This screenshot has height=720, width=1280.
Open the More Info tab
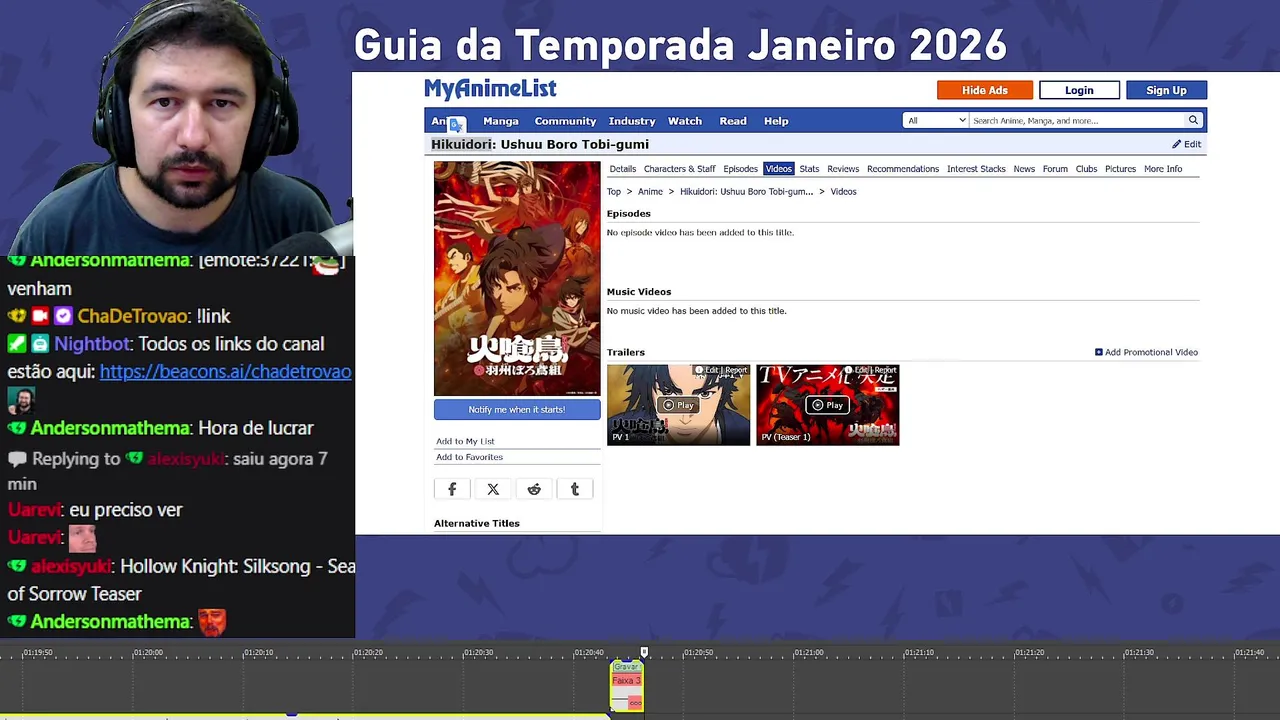(x=1163, y=169)
